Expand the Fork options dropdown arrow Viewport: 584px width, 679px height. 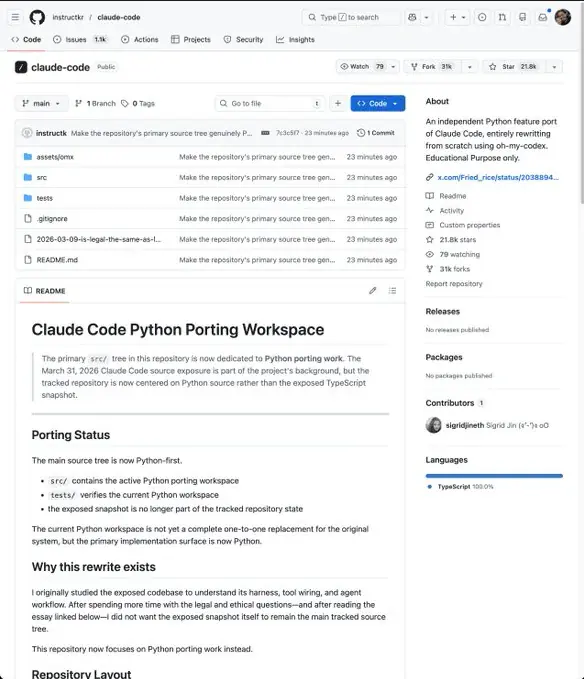pos(470,67)
